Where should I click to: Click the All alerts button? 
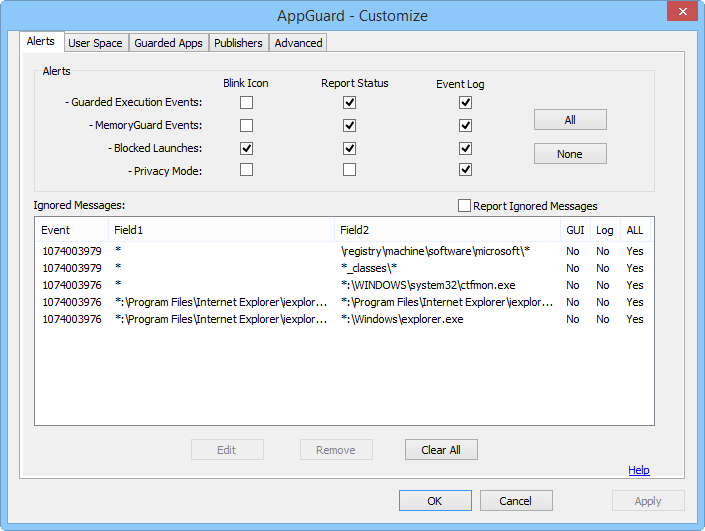(x=570, y=120)
